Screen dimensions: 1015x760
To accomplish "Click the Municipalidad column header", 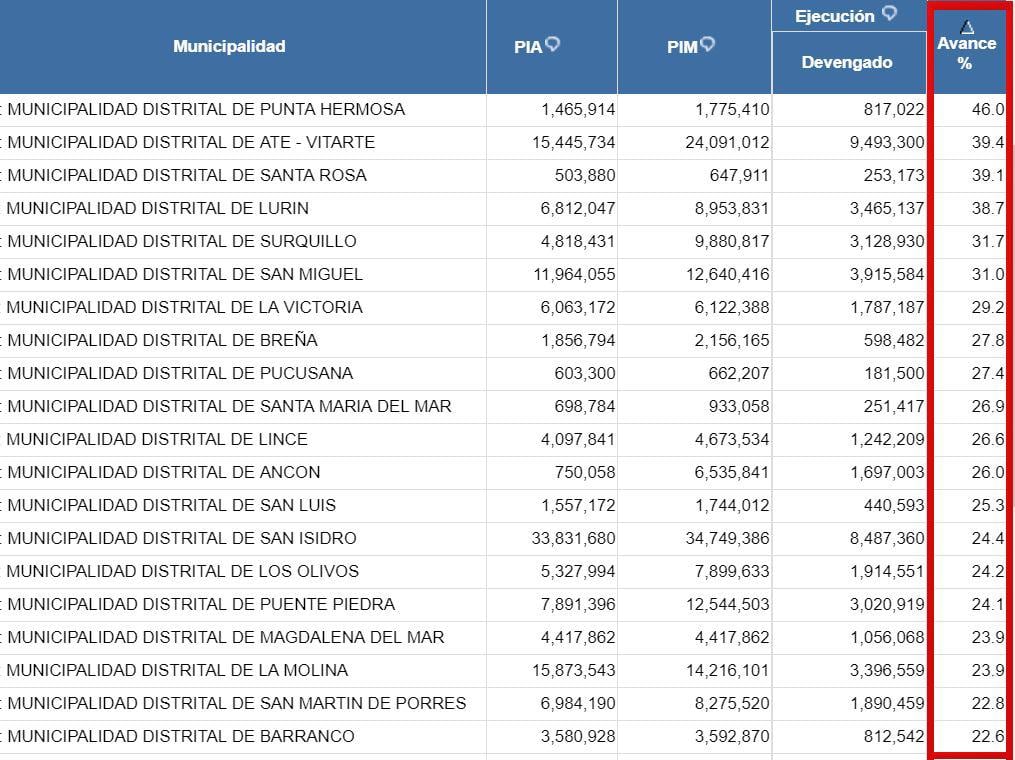I will coord(230,45).
